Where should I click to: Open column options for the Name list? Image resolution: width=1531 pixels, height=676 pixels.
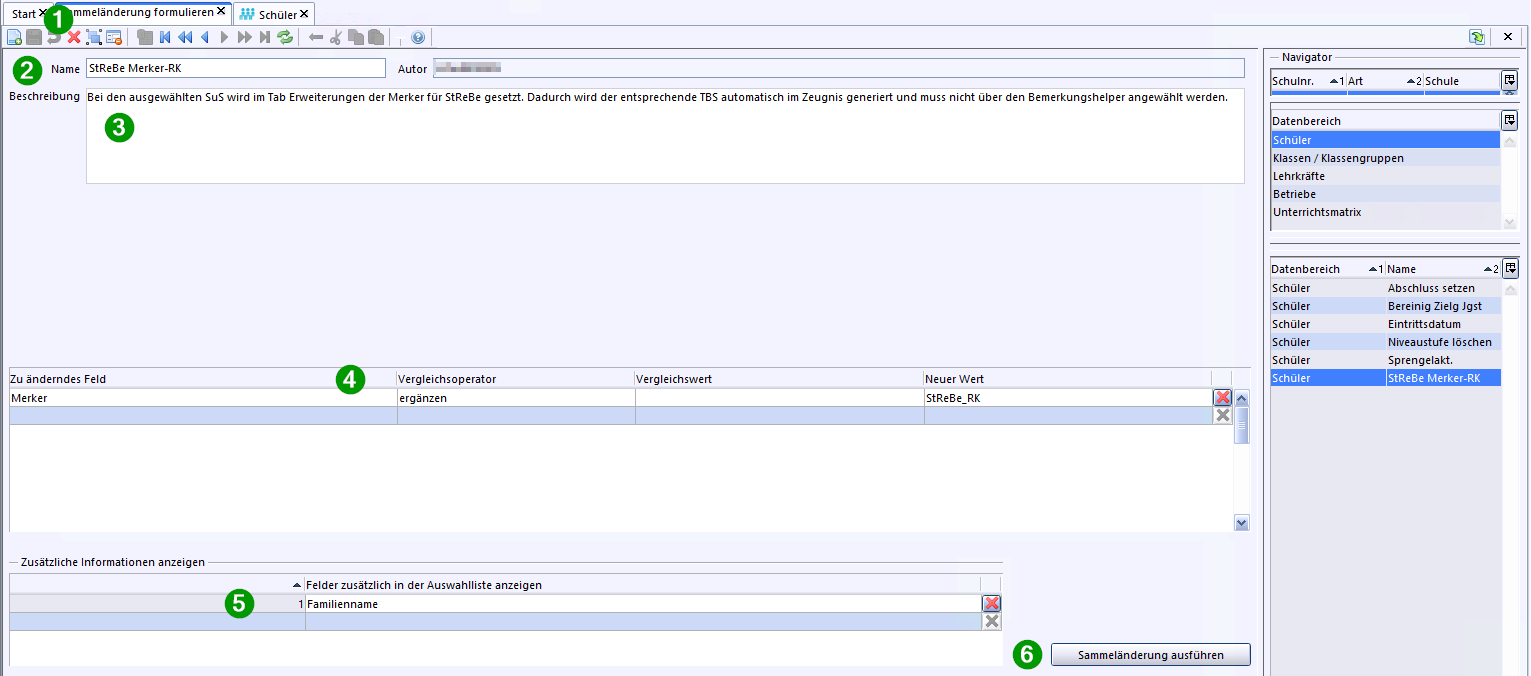coord(1510,269)
